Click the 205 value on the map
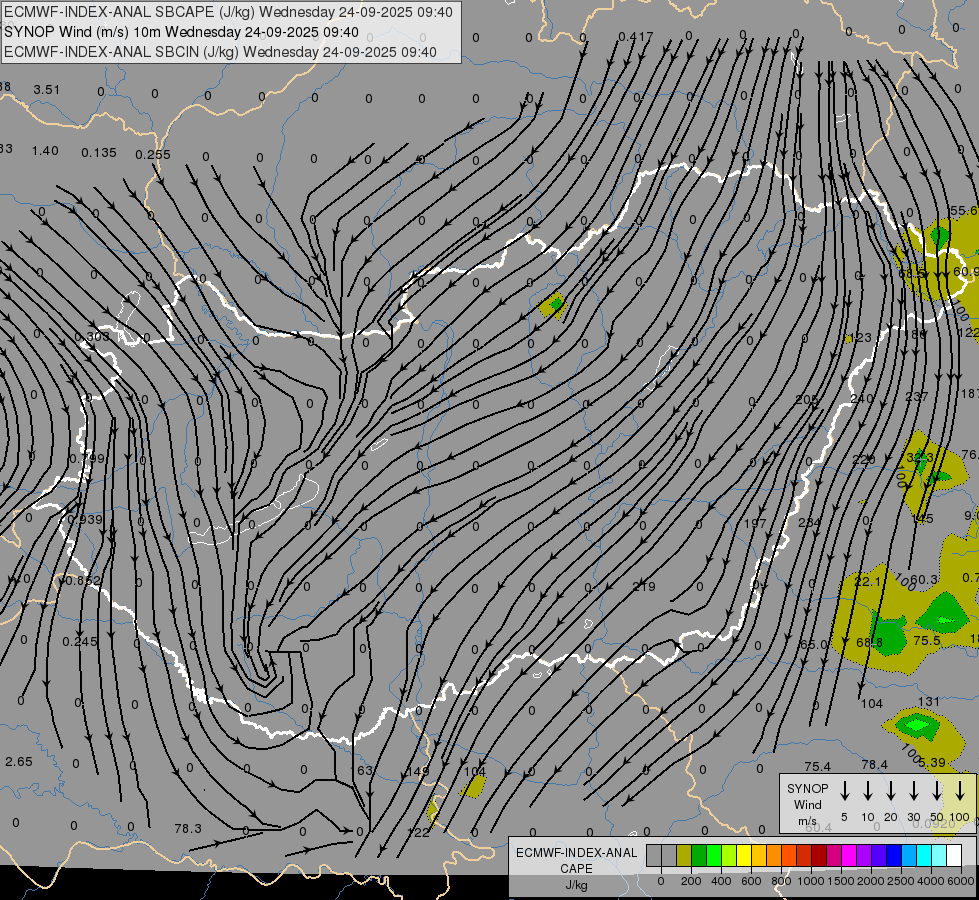The width and height of the screenshot is (979, 900). coord(807,399)
